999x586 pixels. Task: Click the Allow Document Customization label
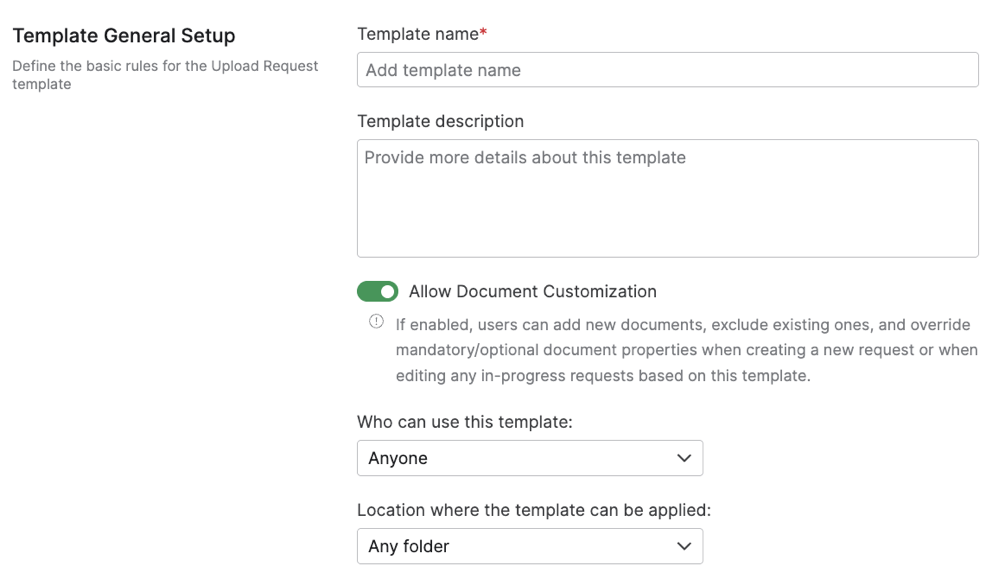(532, 291)
